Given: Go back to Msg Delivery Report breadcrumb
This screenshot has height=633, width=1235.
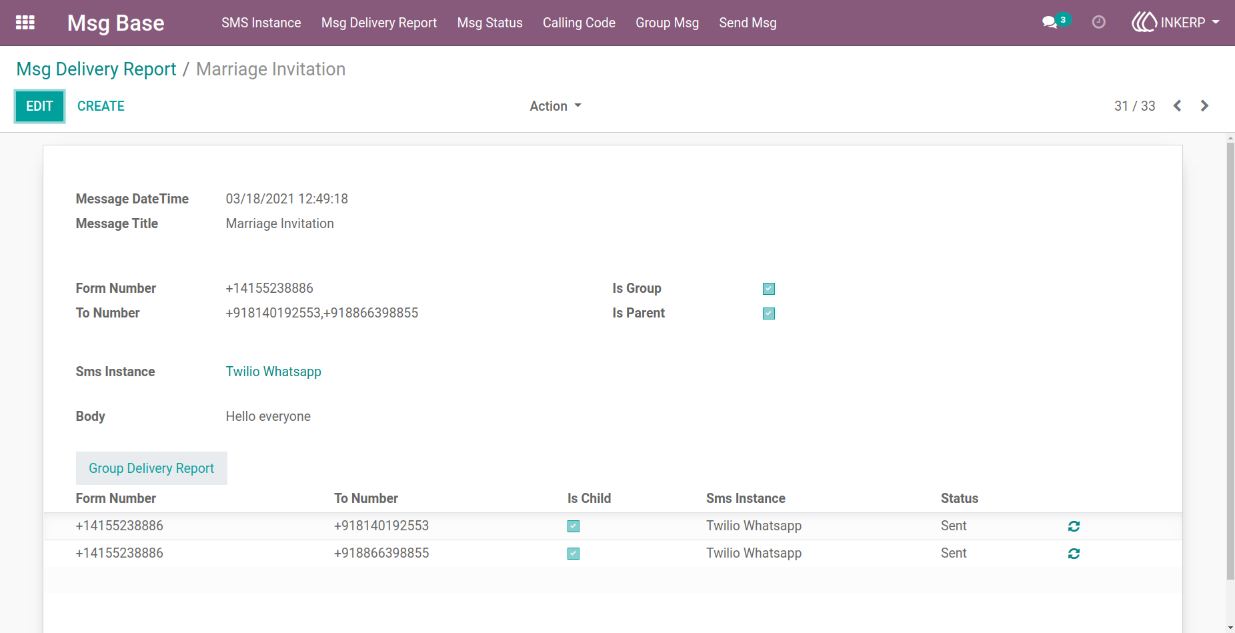Looking at the screenshot, I should tap(96, 69).
